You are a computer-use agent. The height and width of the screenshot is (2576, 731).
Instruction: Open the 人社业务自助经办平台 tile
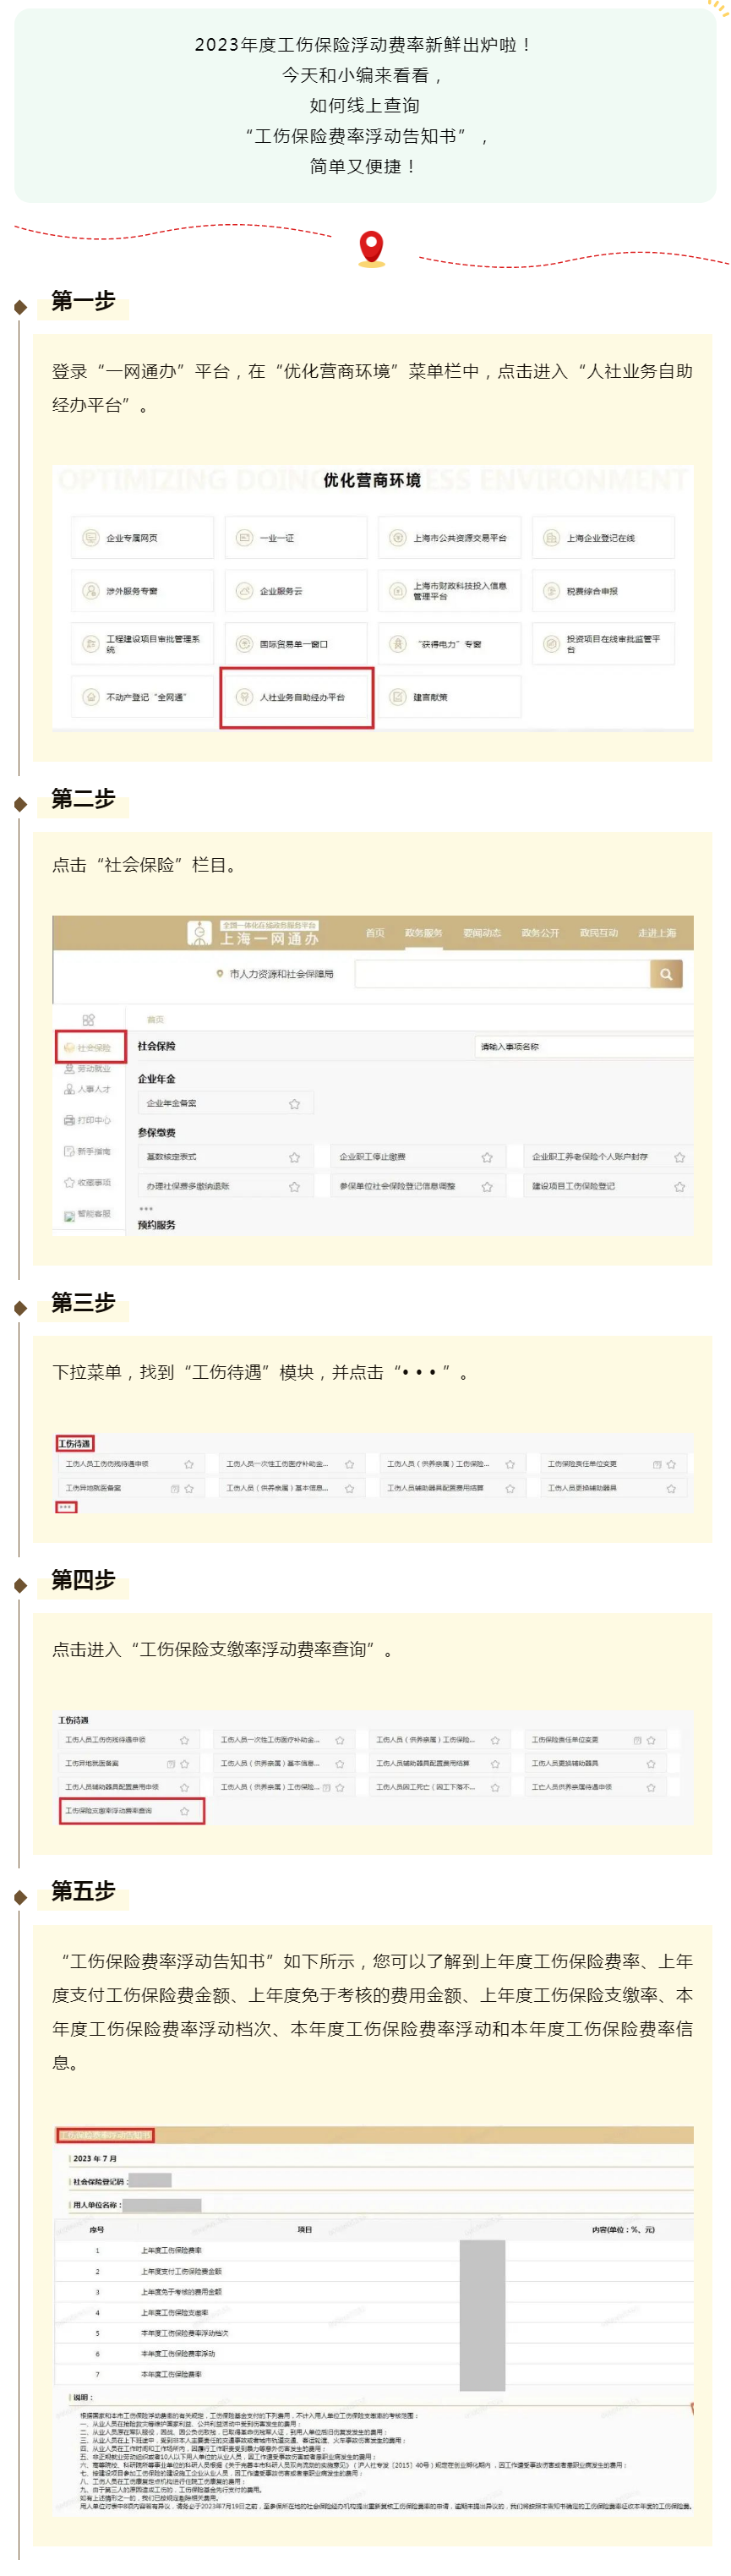(x=297, y=697)
